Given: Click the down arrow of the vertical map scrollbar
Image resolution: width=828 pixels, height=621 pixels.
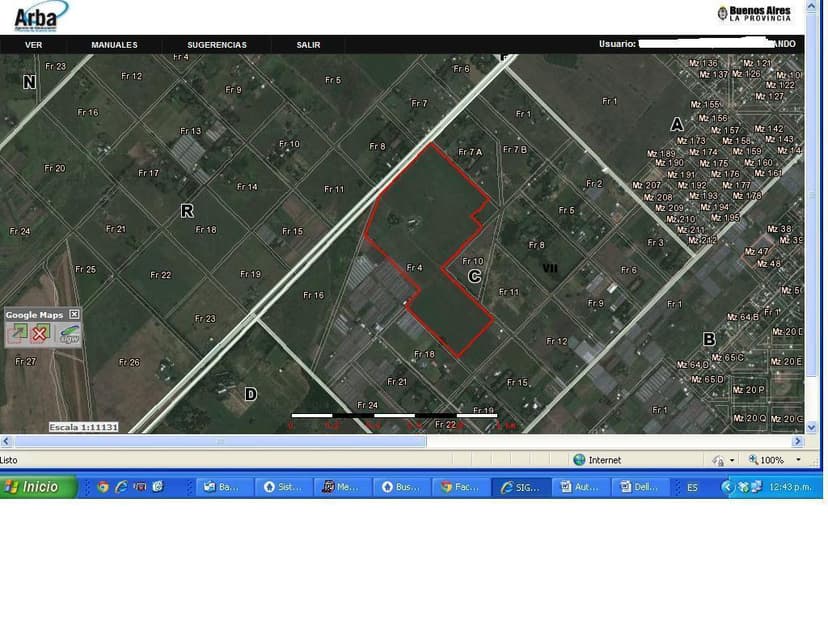Looking at the screenshot, I should coord(811,426).
